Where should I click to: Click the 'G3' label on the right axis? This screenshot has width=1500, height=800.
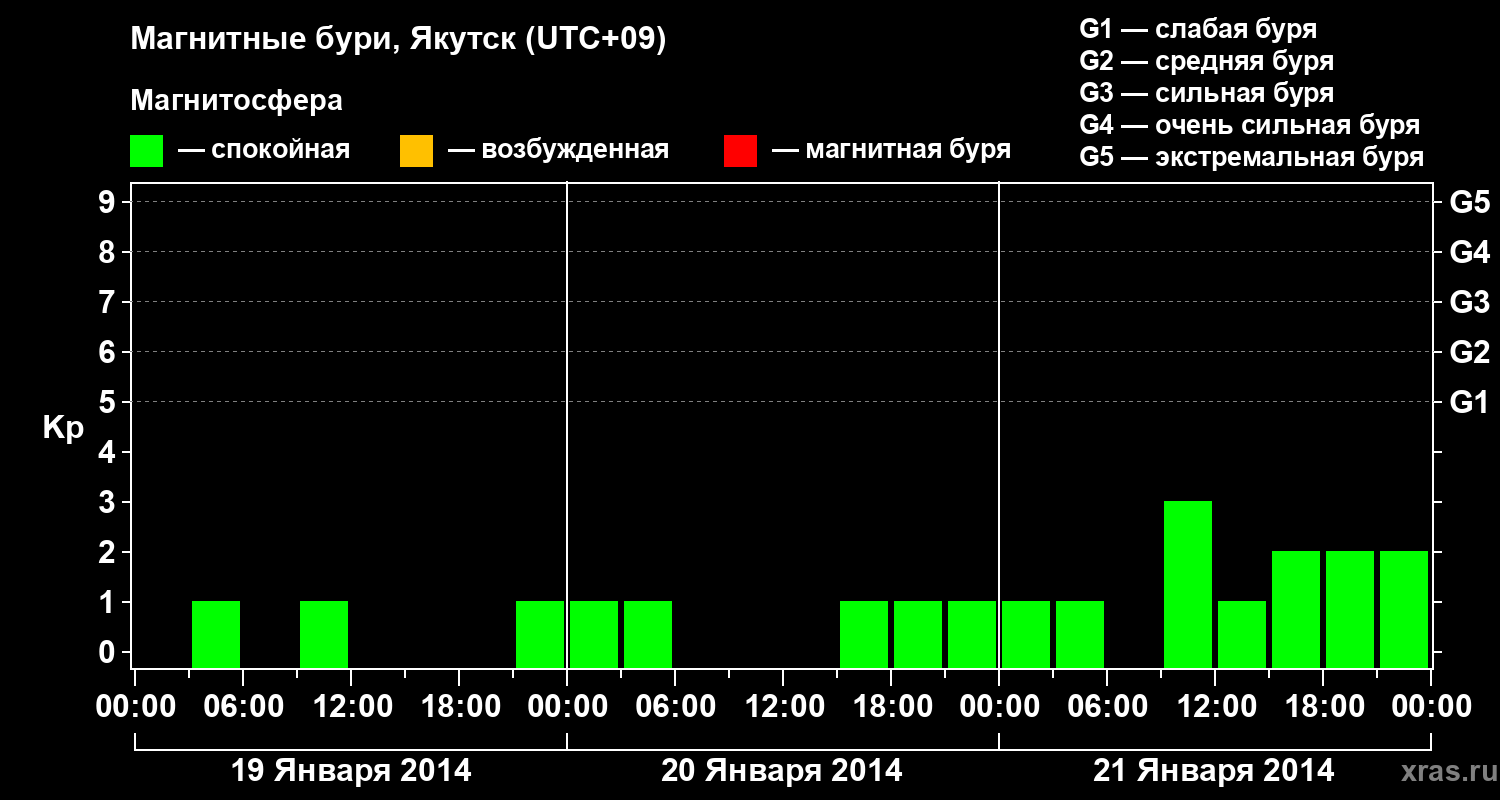point(1469,302)
